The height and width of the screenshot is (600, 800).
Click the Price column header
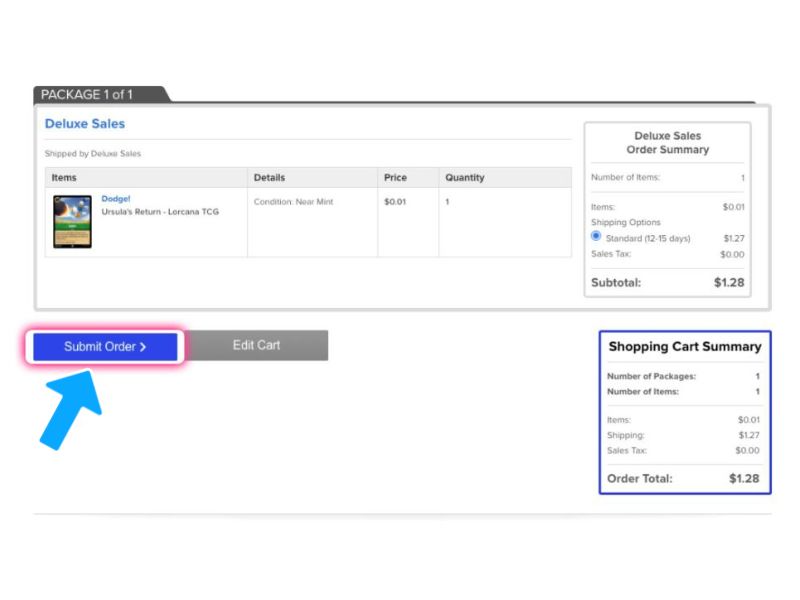point(395,178)
